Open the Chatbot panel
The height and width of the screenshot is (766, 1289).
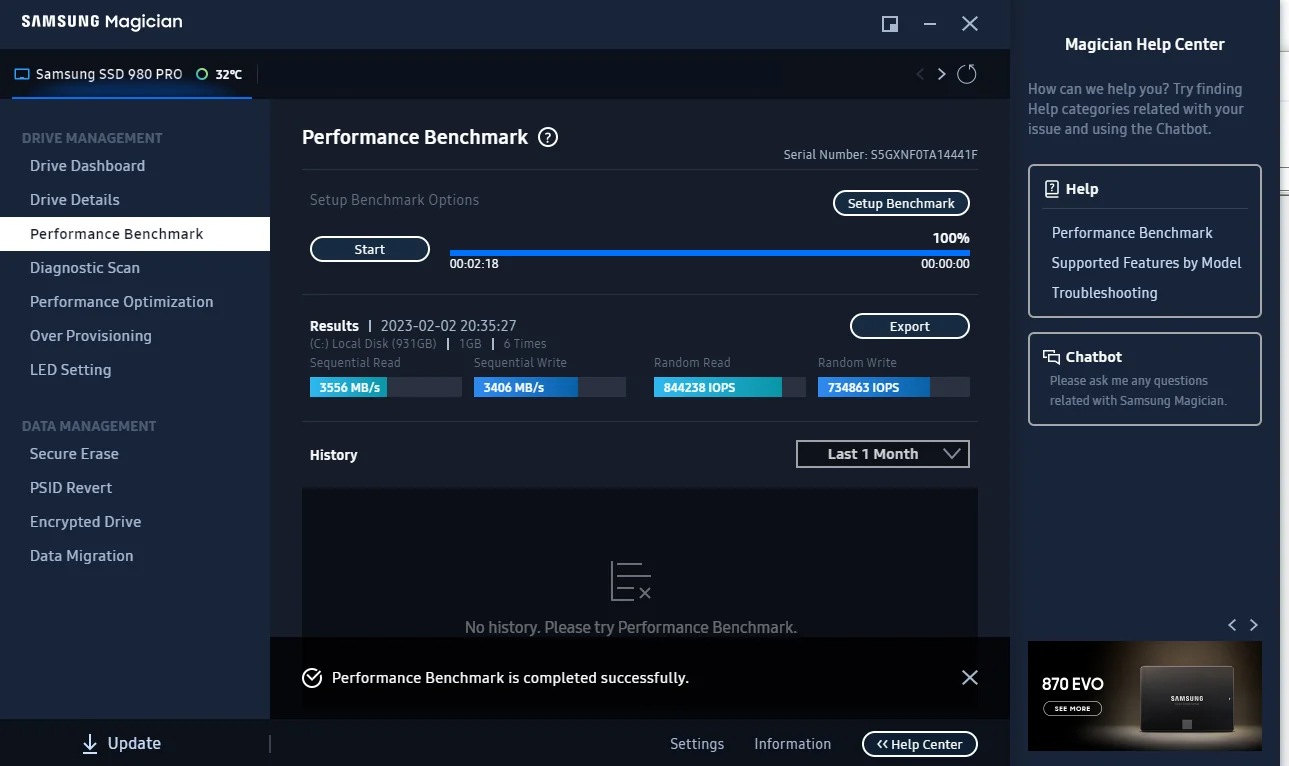pyautogui.click(x=1145, y=379)
